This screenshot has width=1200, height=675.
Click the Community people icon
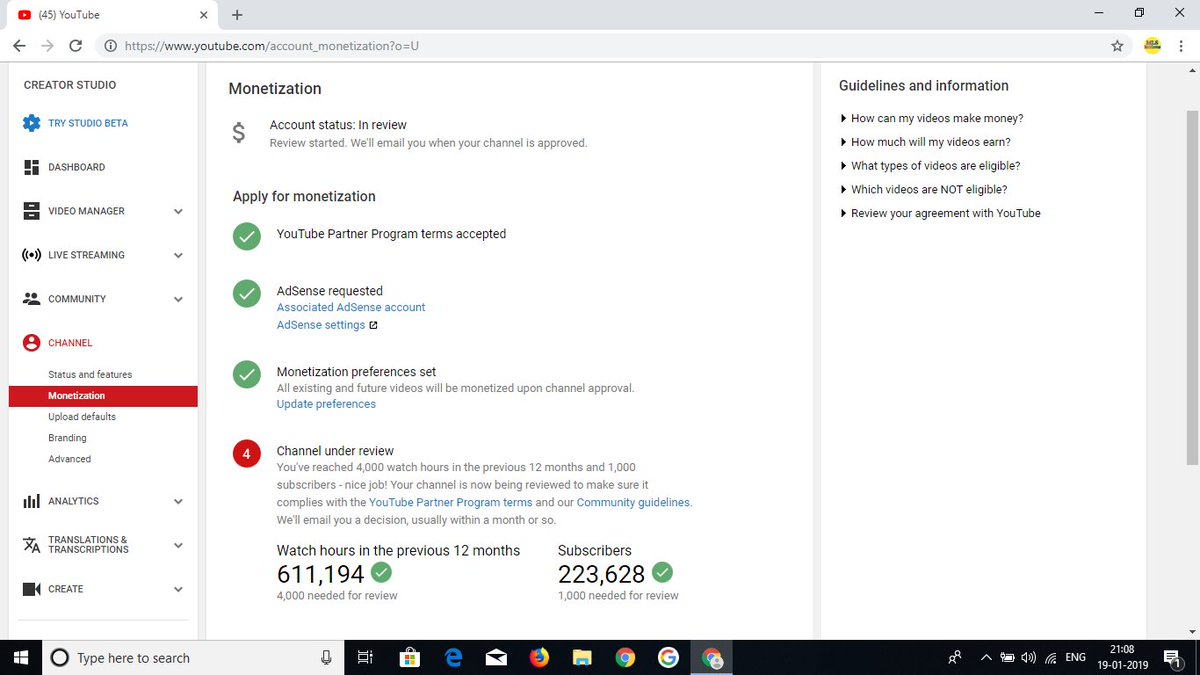31,299
